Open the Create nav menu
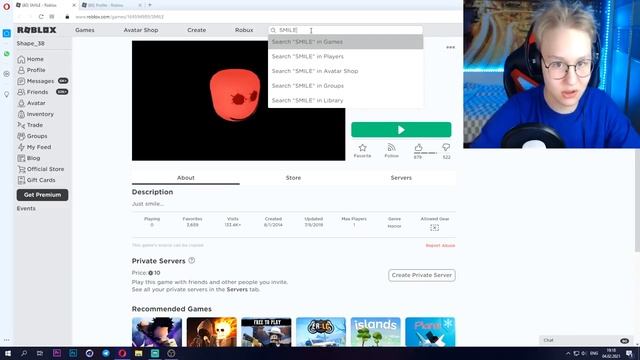 click(197, 30)
